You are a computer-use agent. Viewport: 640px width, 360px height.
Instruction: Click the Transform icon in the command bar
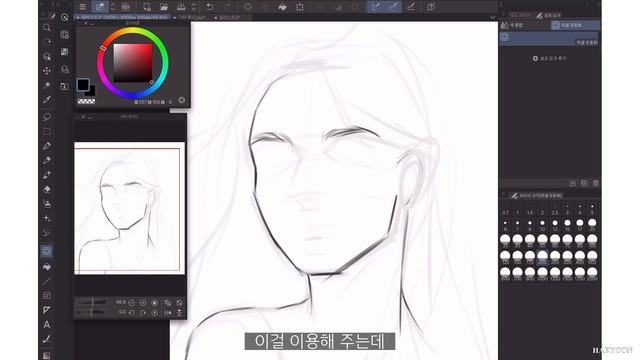[300, 7]
